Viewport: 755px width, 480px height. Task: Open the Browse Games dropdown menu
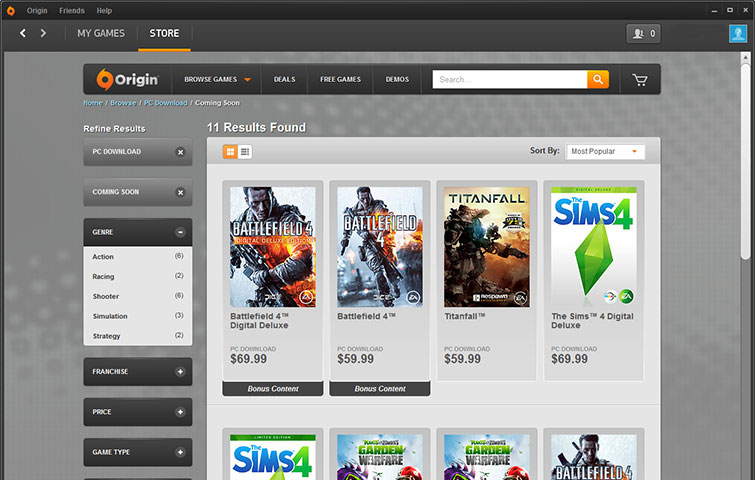point(217,79)
